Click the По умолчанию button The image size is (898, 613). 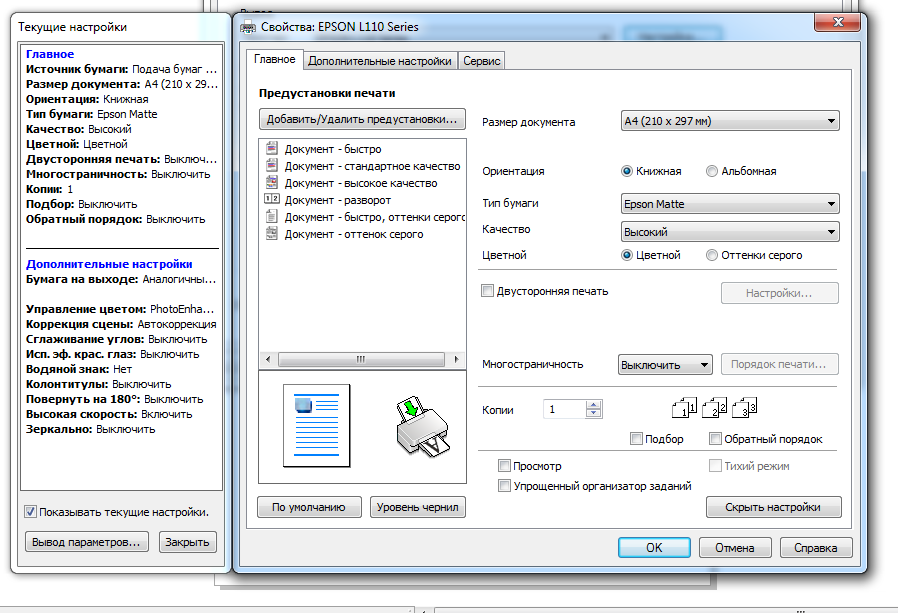[309, 507]
